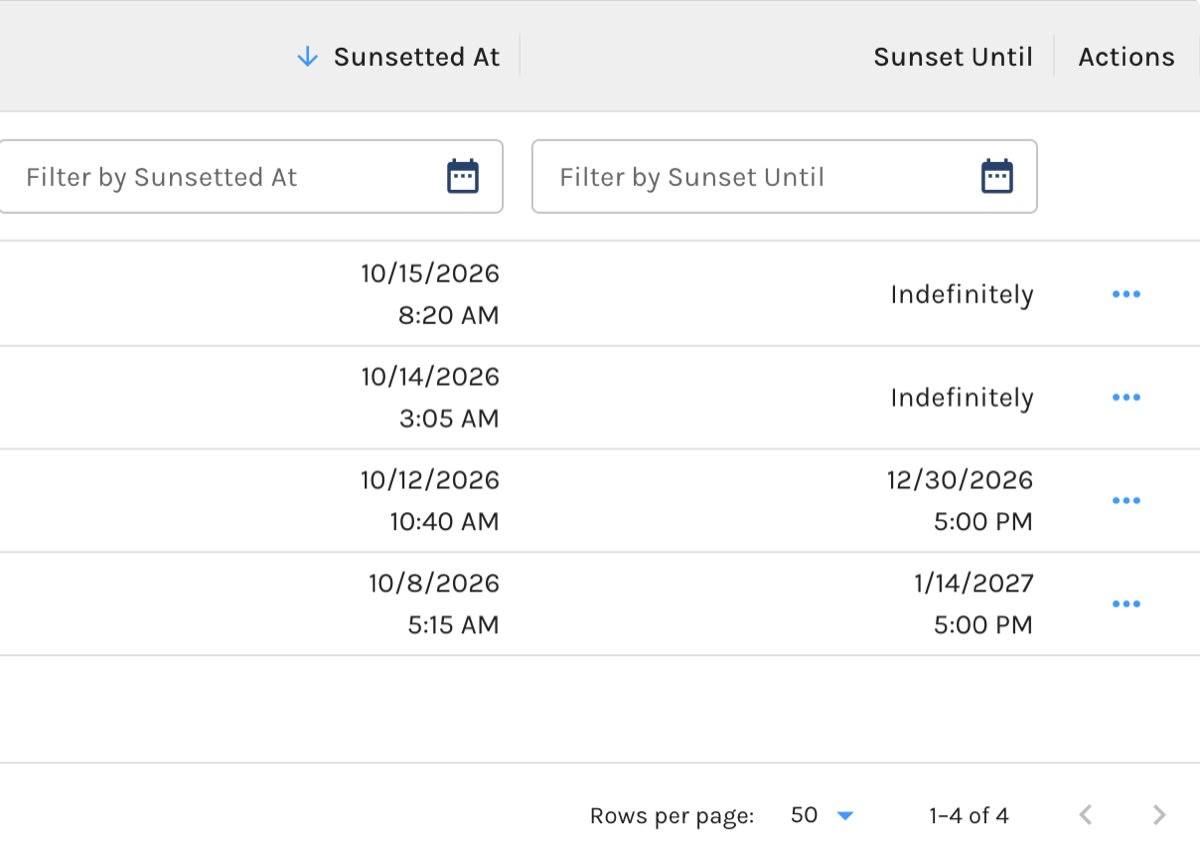Click Indefinitely in the 10/15/2026 row
The width and height of the screenshot is (1200, 868).
(x=962, y=295)
